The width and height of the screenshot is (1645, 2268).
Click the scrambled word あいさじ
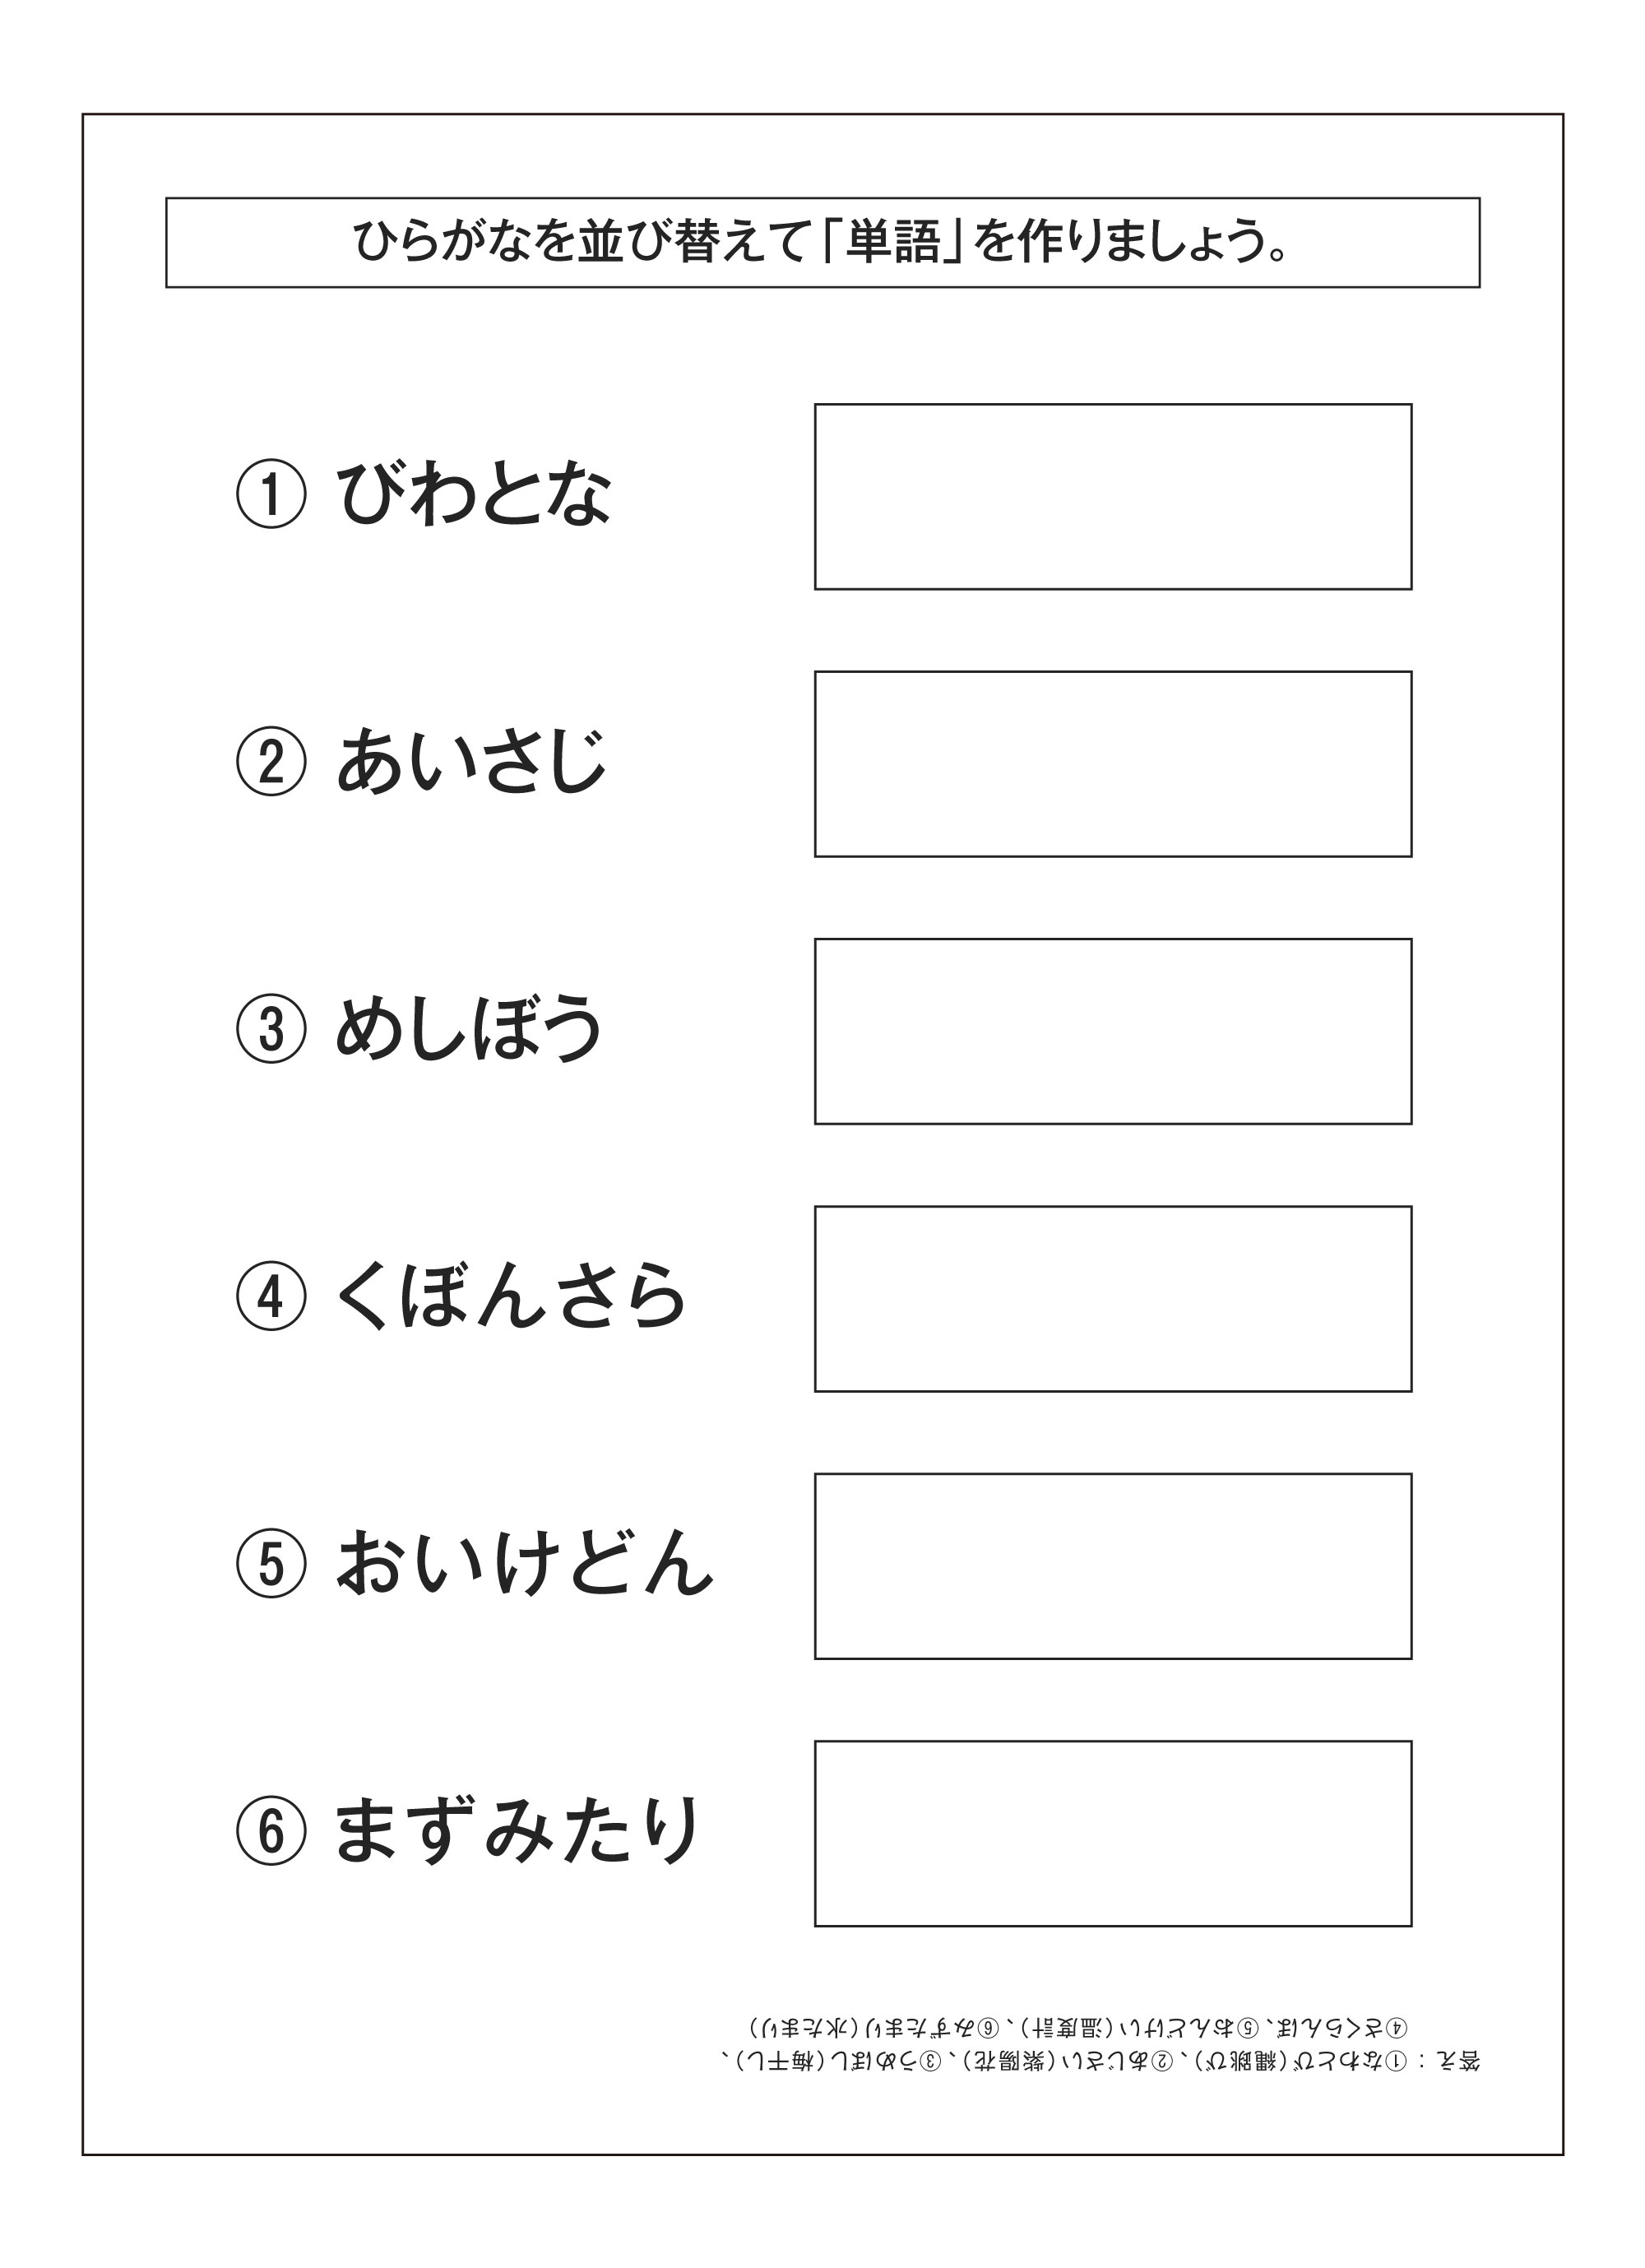click(471, 761)
